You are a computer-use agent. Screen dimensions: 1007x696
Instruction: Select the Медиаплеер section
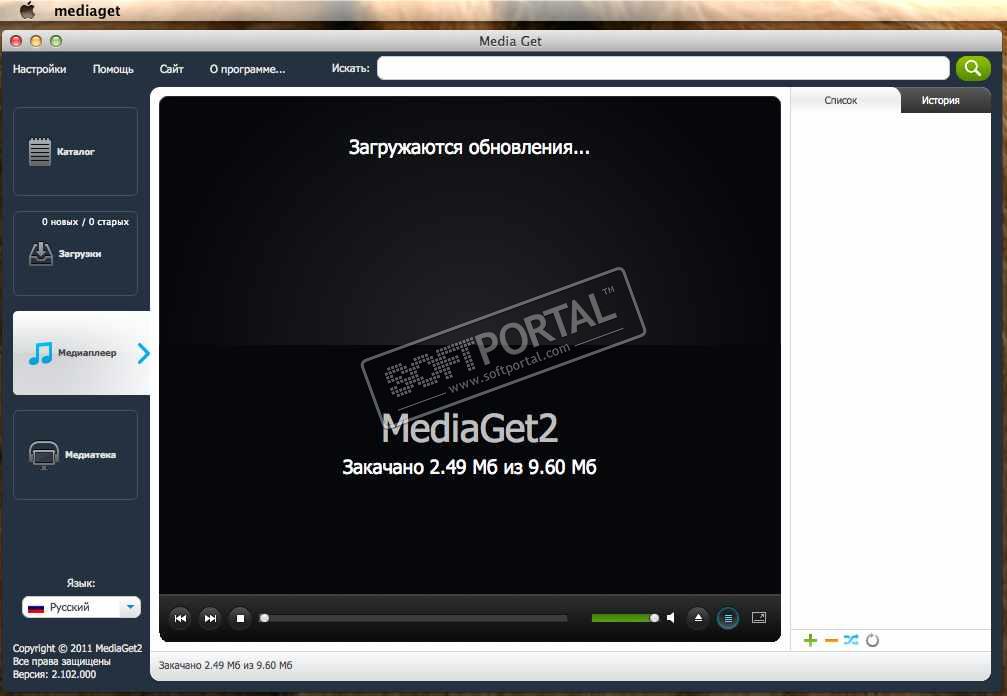pyautogui.click(x=82, y=352)
